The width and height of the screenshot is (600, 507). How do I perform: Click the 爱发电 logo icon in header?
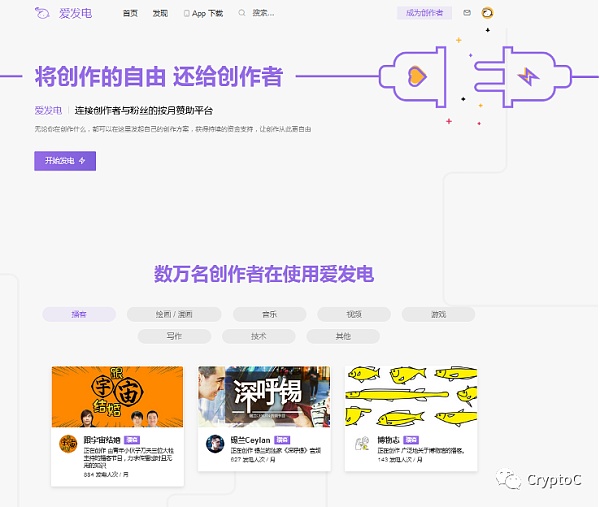(42, 14)
